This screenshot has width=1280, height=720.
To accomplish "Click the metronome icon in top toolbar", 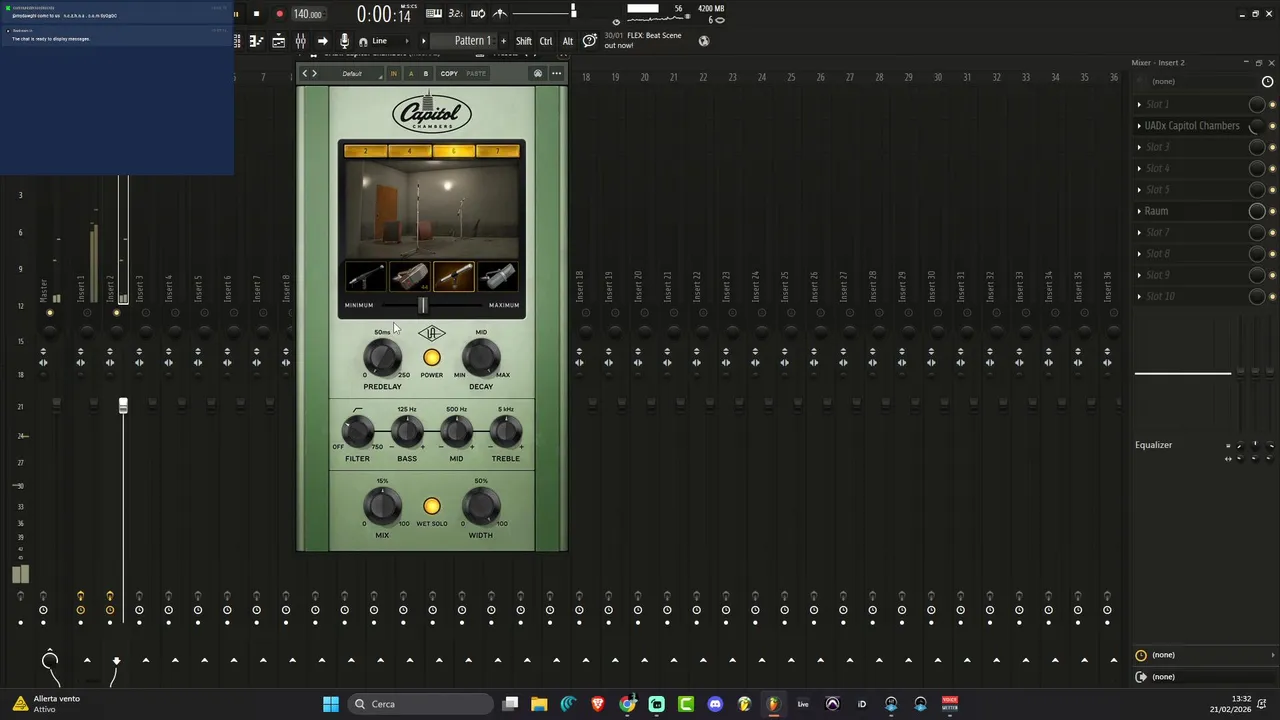I will [x=500, y=13].
